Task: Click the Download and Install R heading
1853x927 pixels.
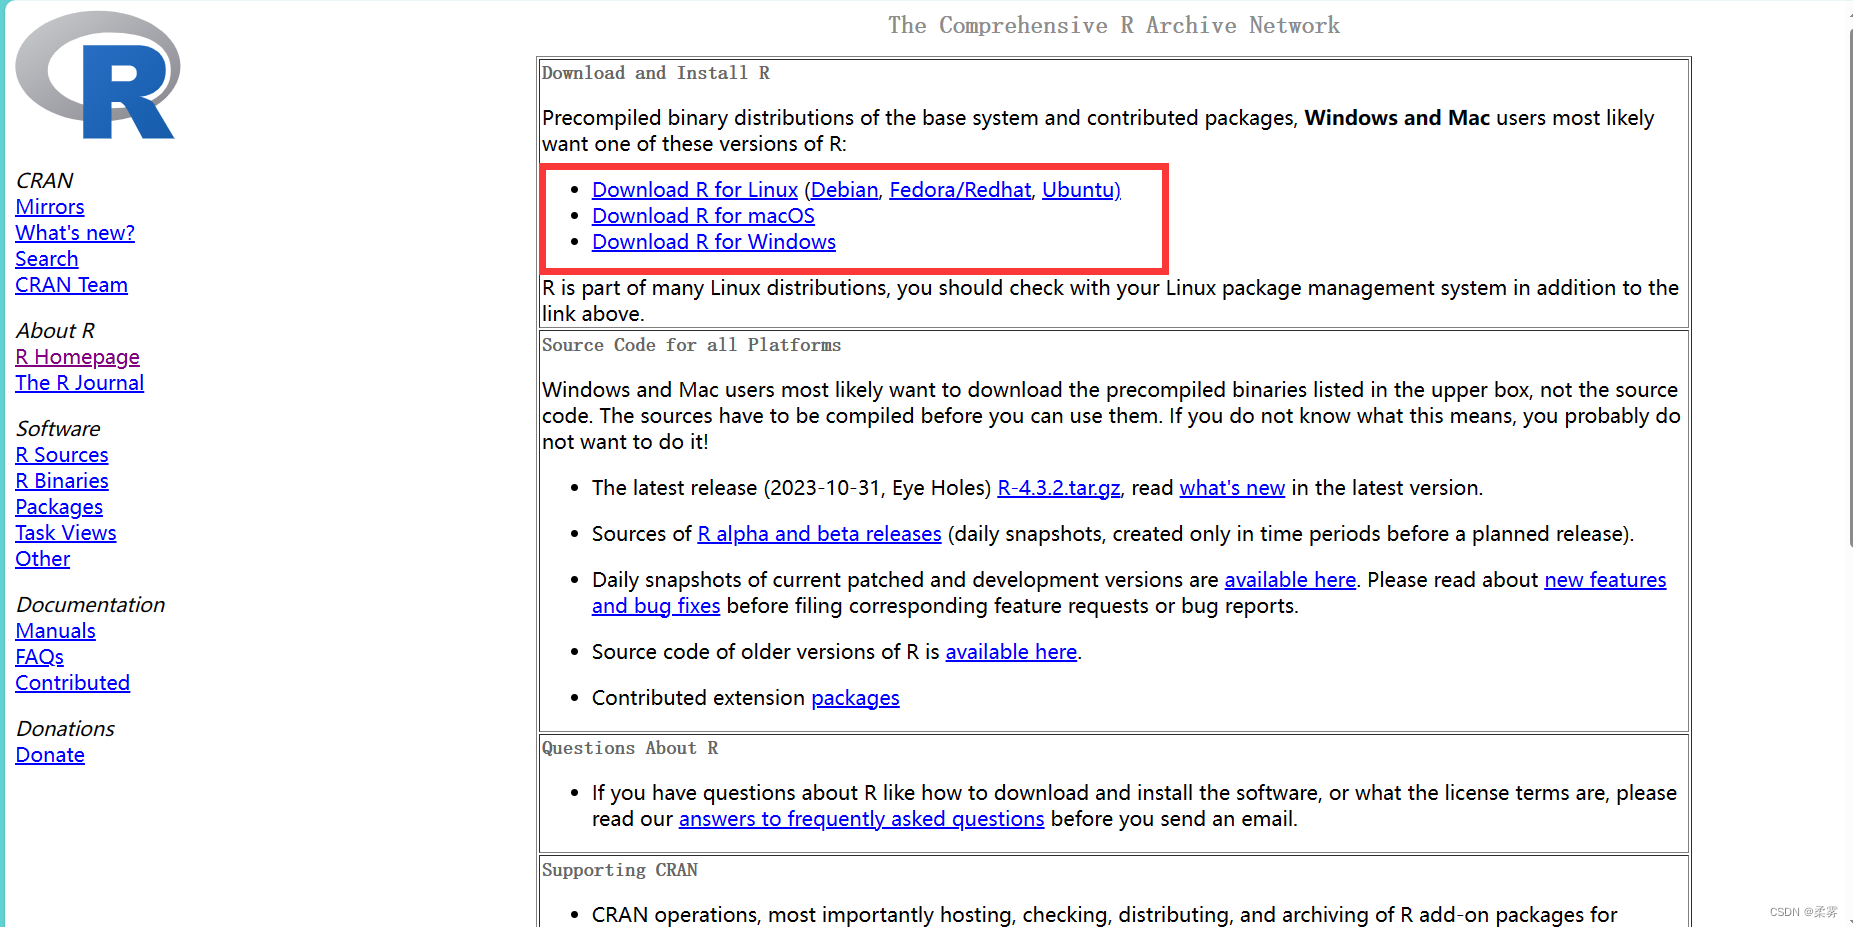Action: [656, 73]
